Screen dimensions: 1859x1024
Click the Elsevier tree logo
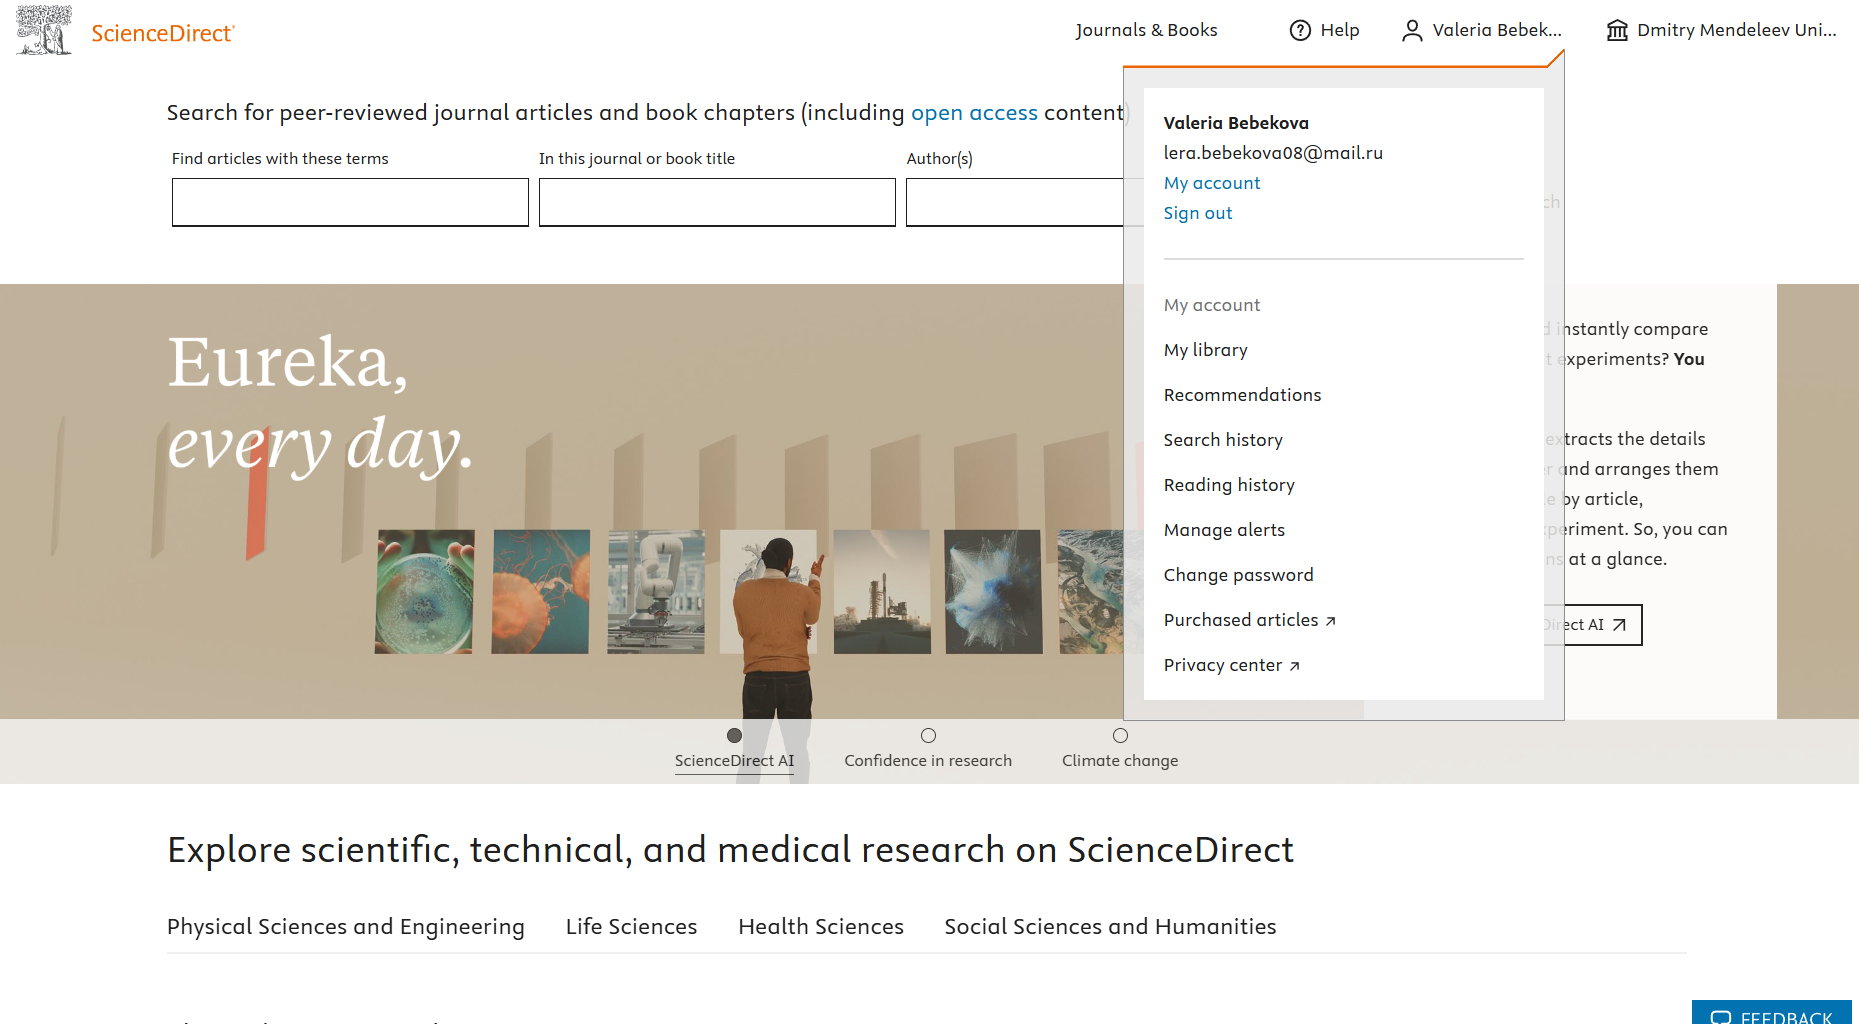click(x=44, y=30)
